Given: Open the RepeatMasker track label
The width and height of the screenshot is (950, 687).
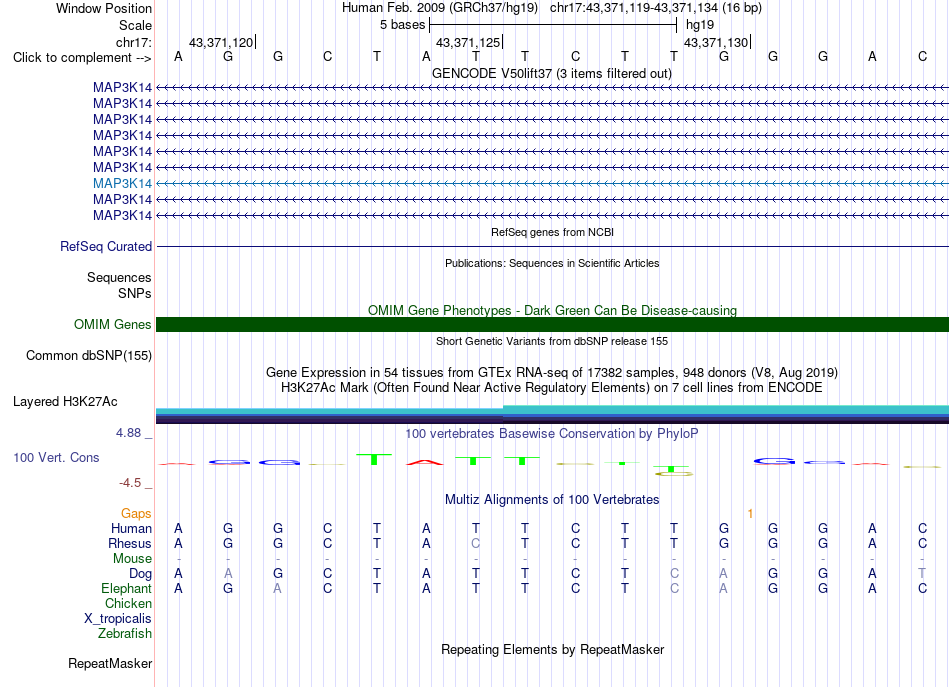Looking at the screenshot, I should point(110,663).
